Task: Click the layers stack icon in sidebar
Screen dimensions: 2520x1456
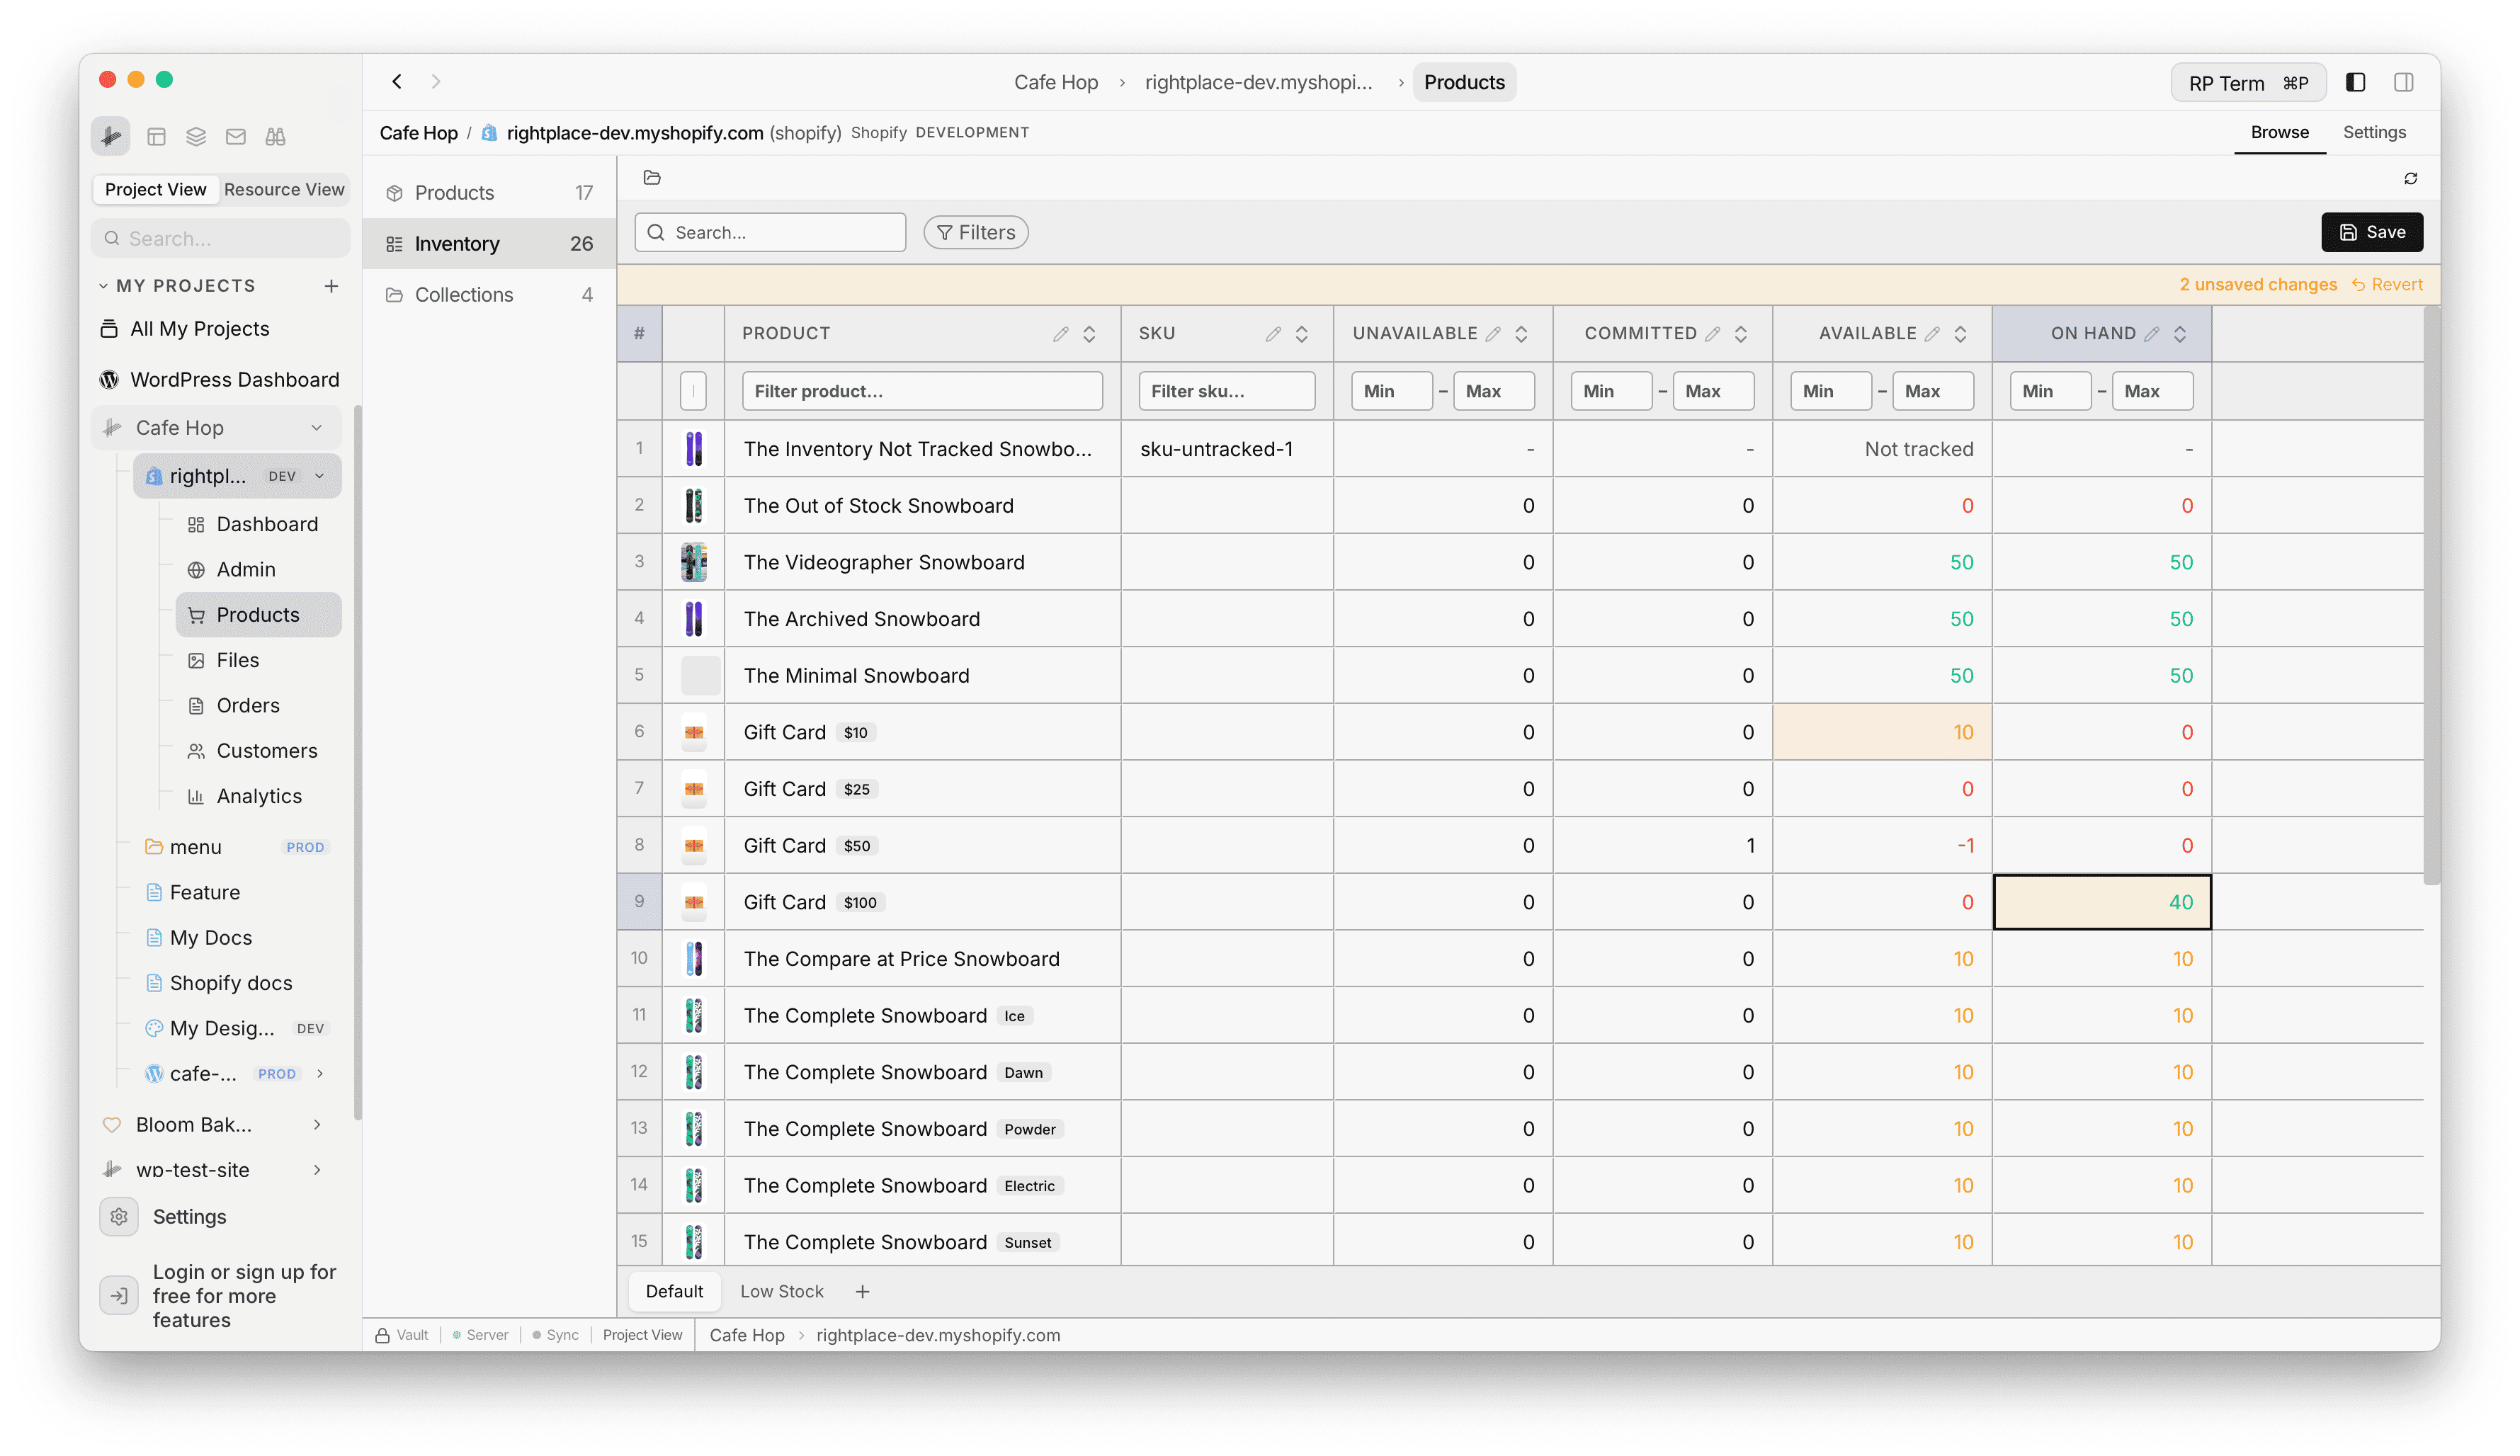Action: [x=196, y=136]
